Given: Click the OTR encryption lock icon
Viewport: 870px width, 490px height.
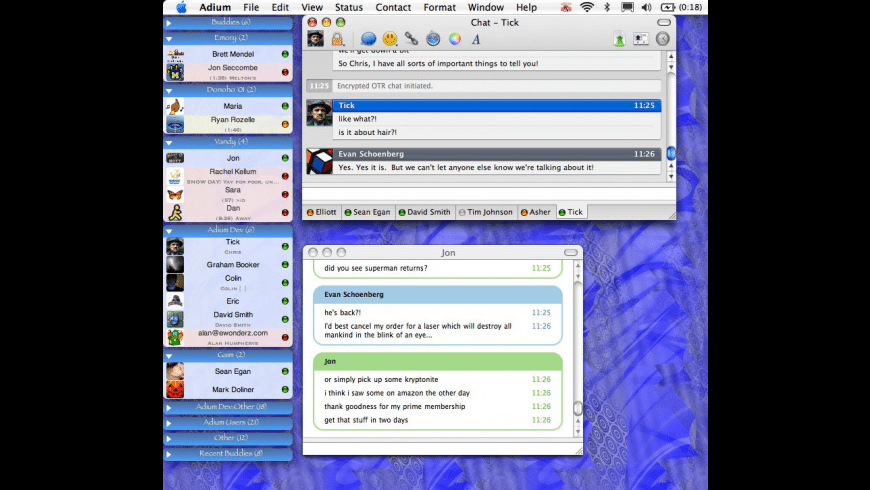Looking at the screenshot, I should click(x=338, y=39).
